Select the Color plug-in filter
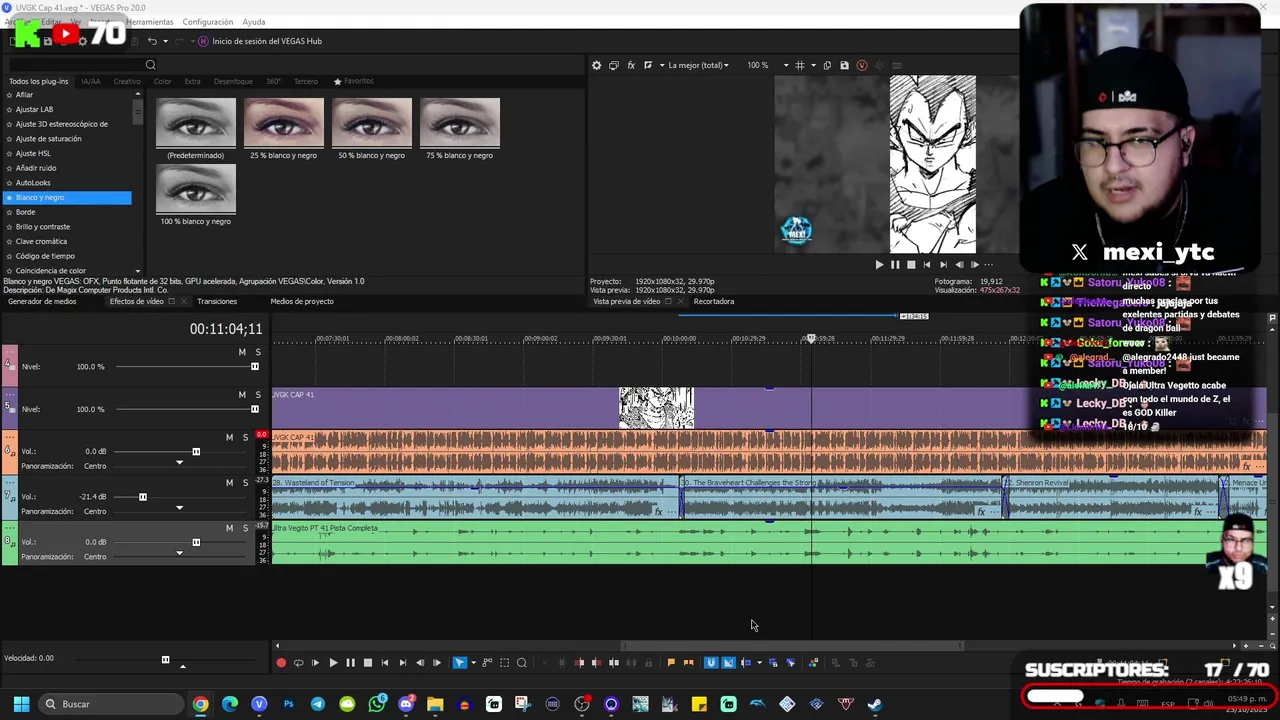Image resolution: width=1280 pixels, height=720 pixels. pos(162,81)
